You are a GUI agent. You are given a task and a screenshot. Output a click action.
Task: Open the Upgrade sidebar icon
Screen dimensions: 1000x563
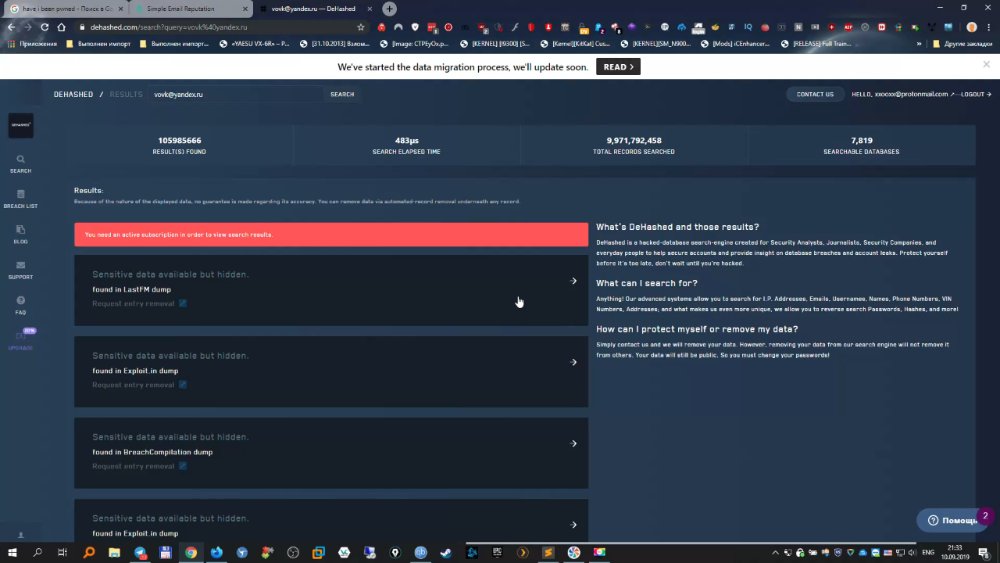click(x=20, y=340)
